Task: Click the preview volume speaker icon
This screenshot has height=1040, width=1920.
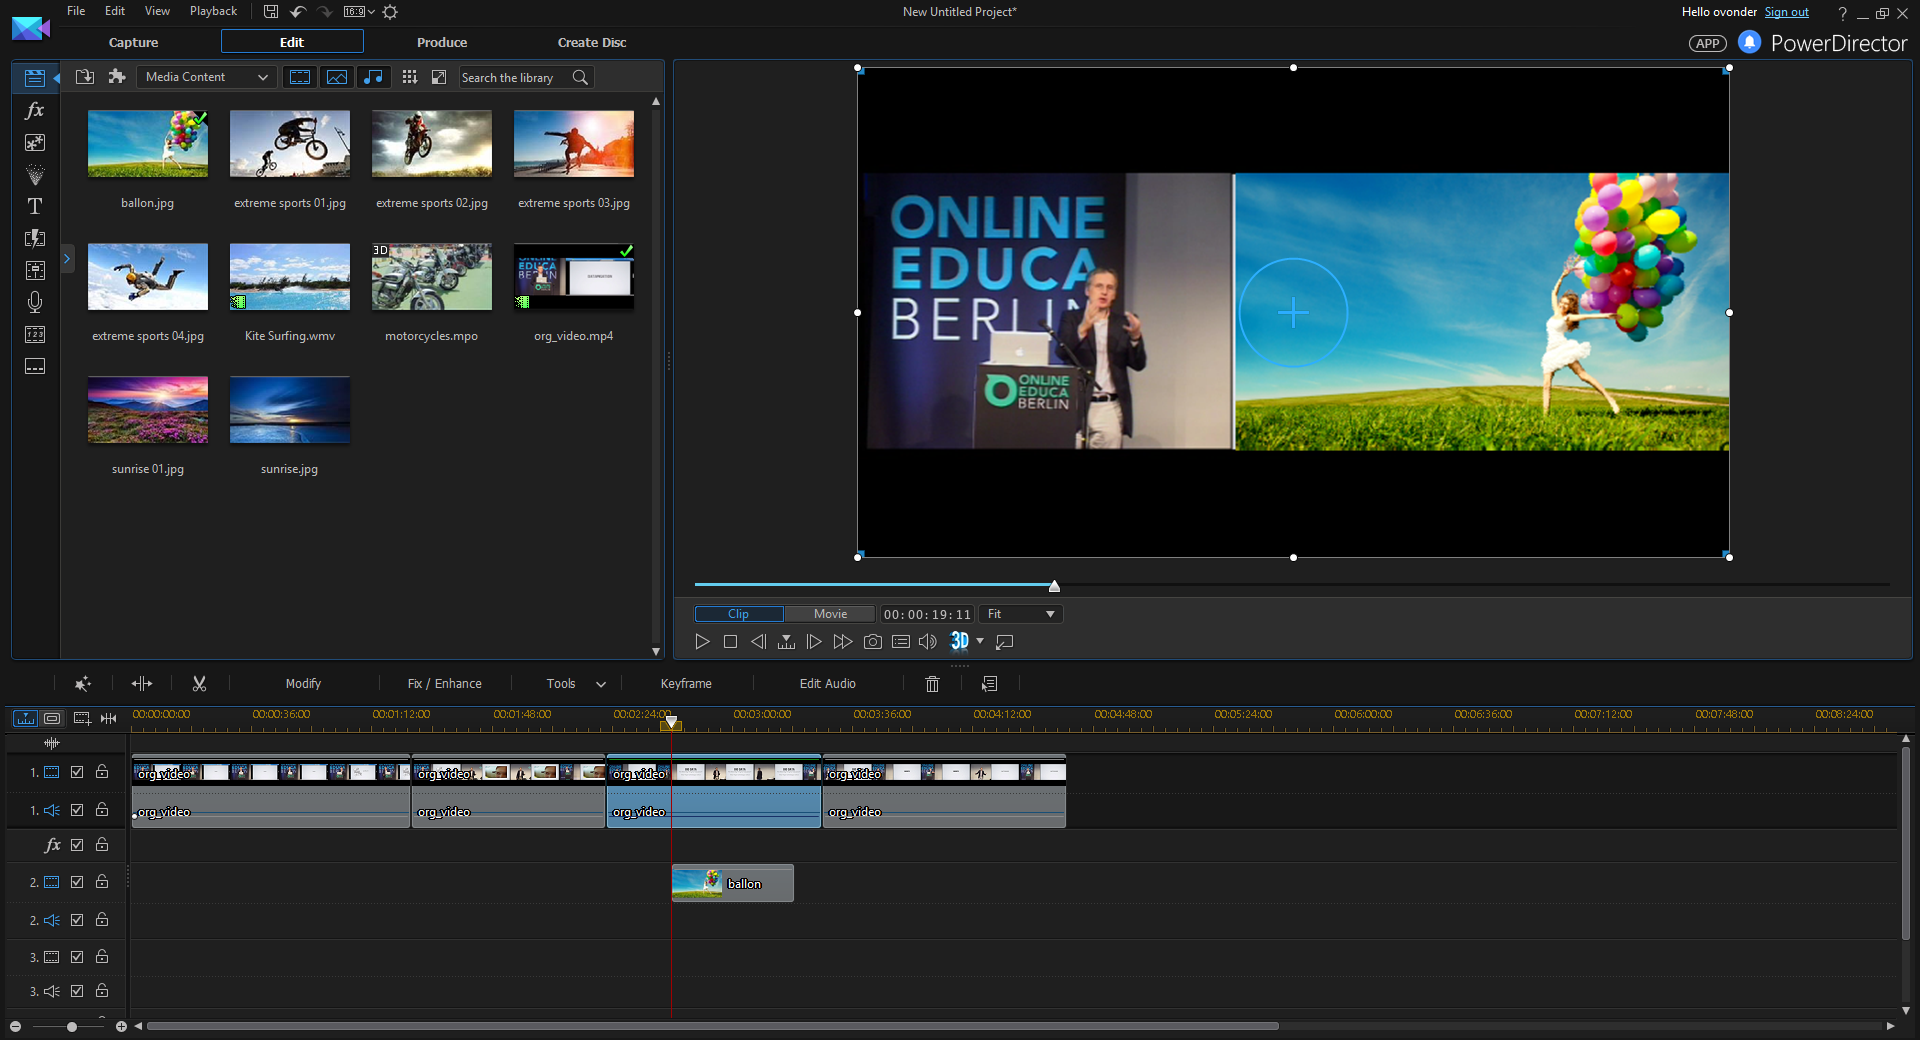Action: click(x=928, y=641)
